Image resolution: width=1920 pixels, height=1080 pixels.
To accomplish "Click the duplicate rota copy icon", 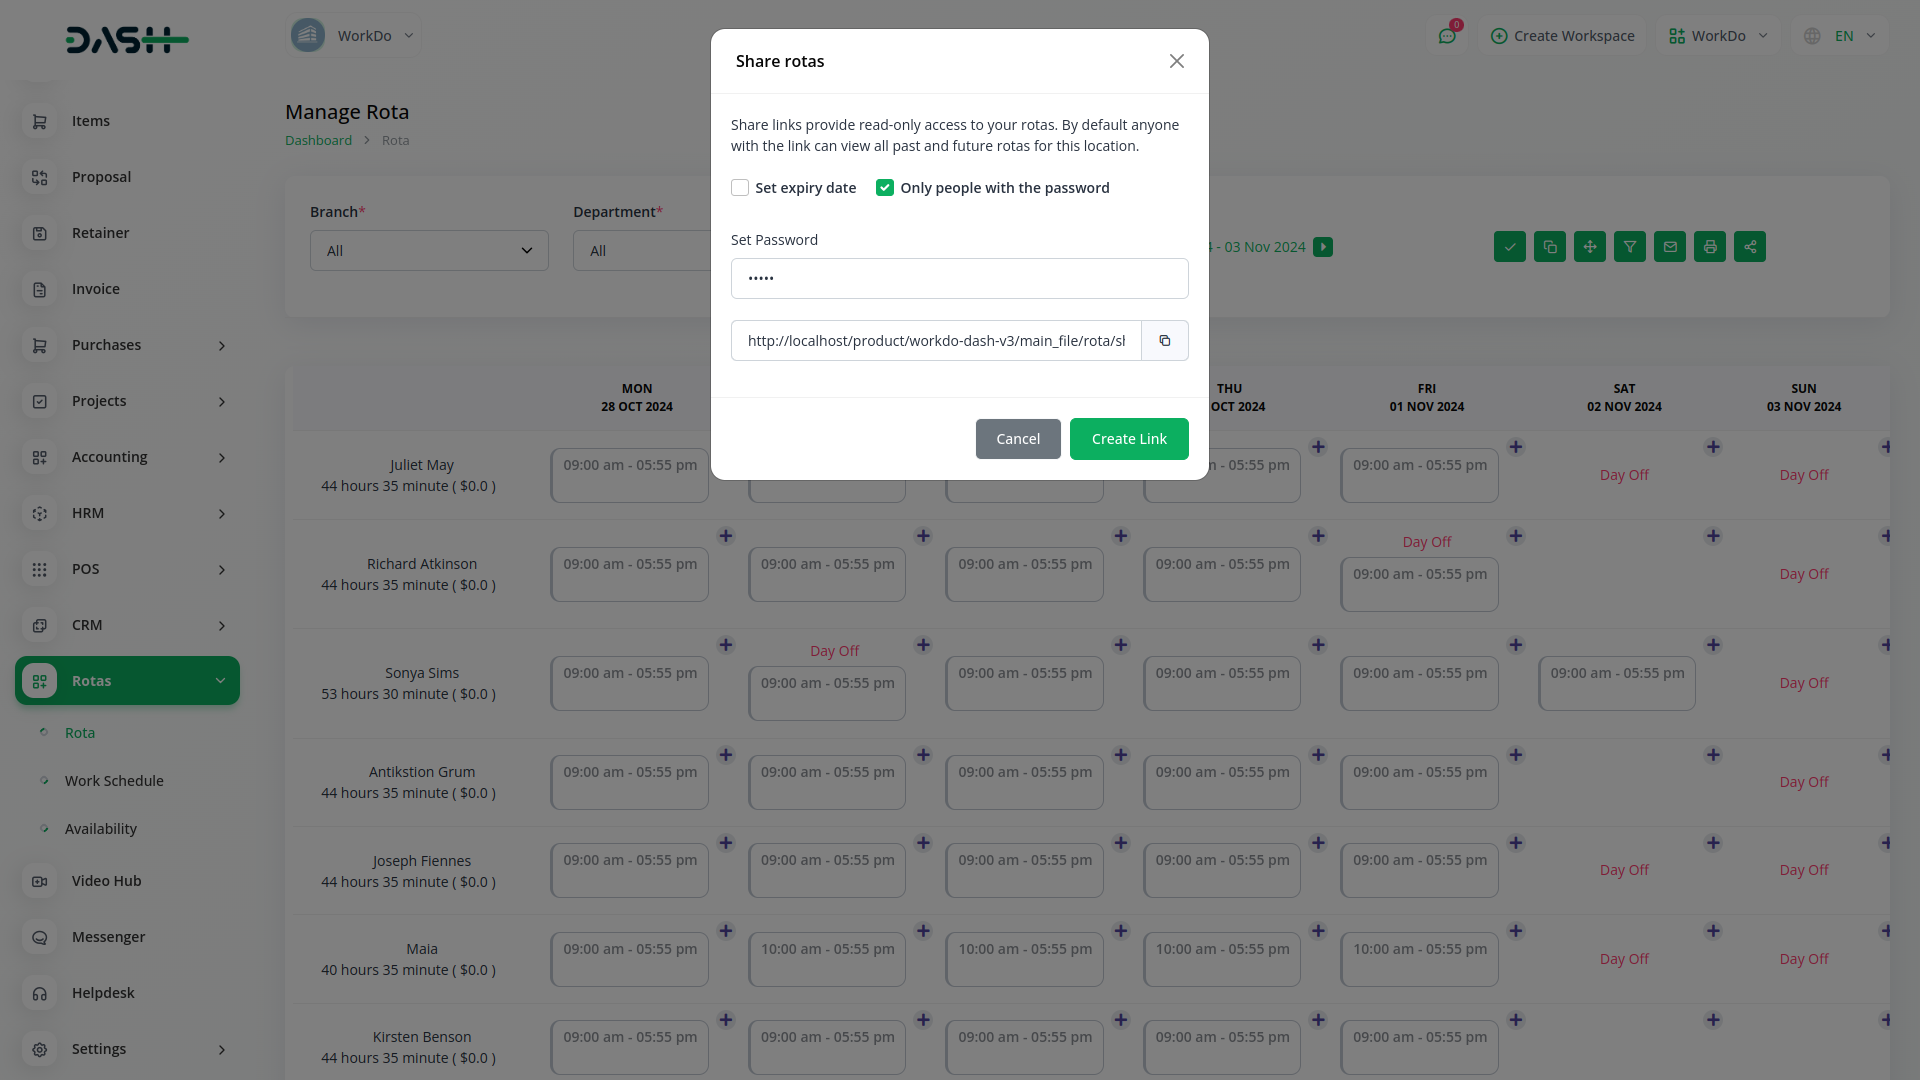I will [1549, 247].
